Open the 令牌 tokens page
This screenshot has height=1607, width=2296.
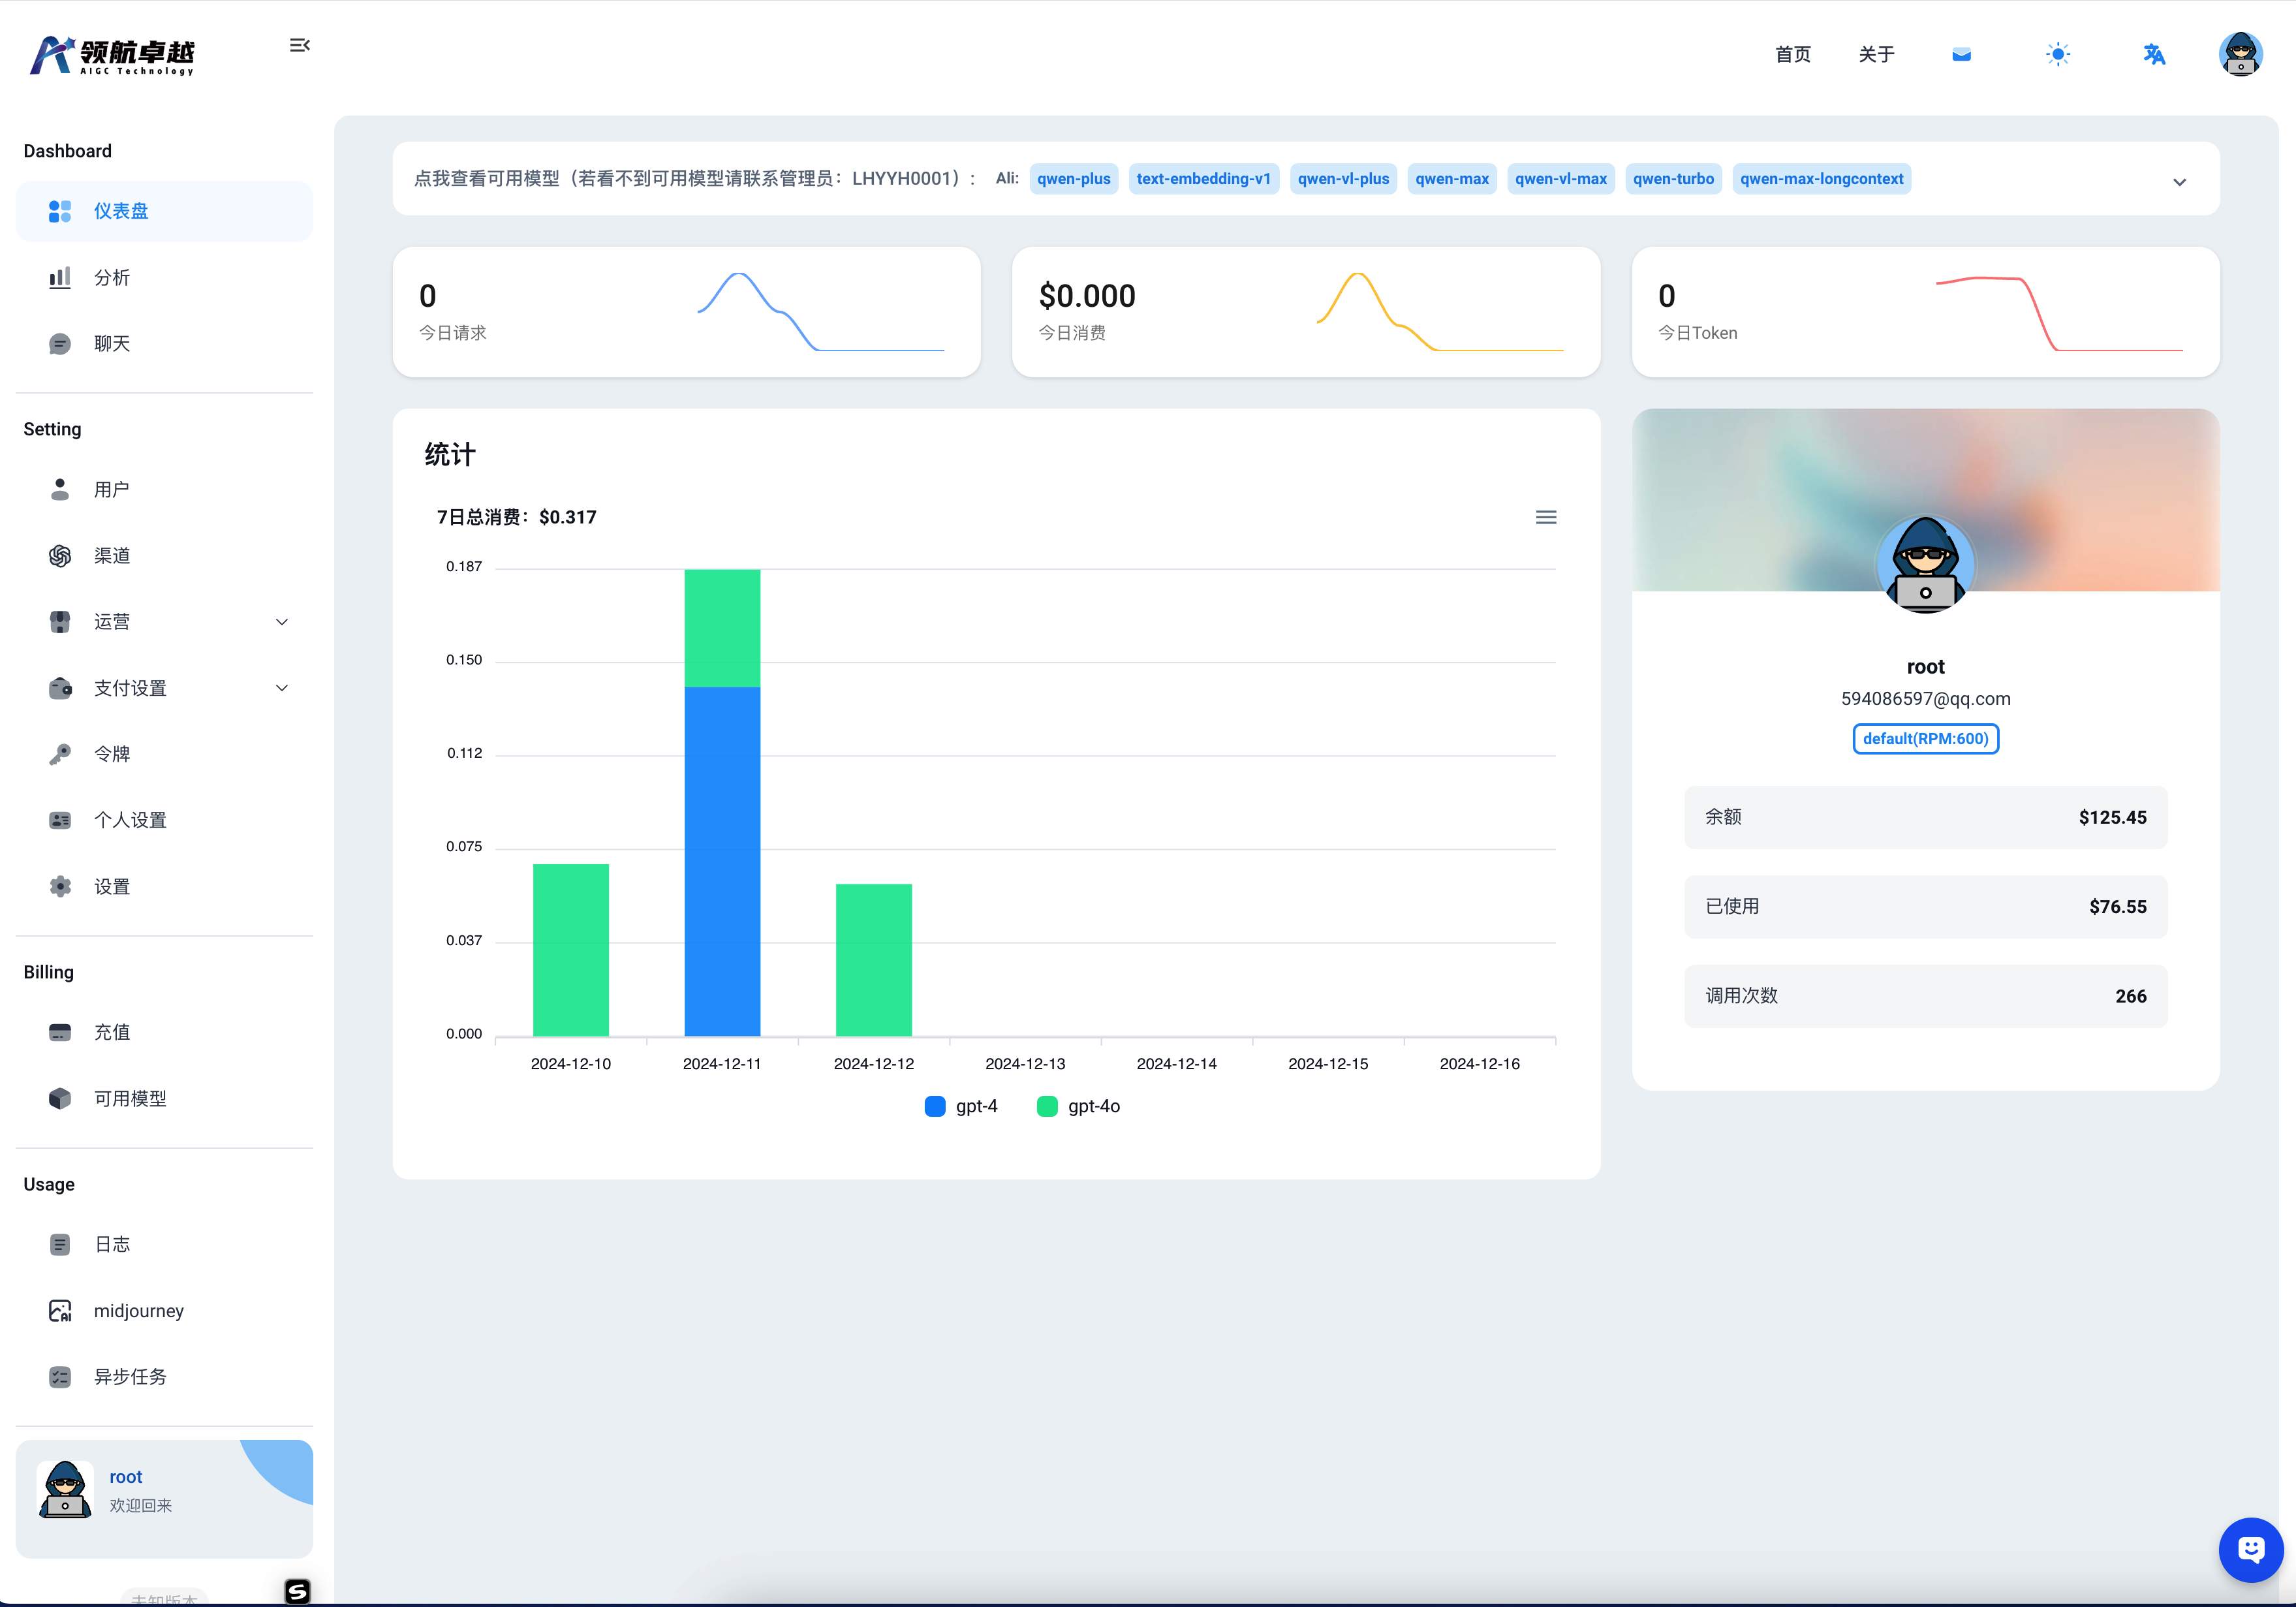[x=112, y=754]
